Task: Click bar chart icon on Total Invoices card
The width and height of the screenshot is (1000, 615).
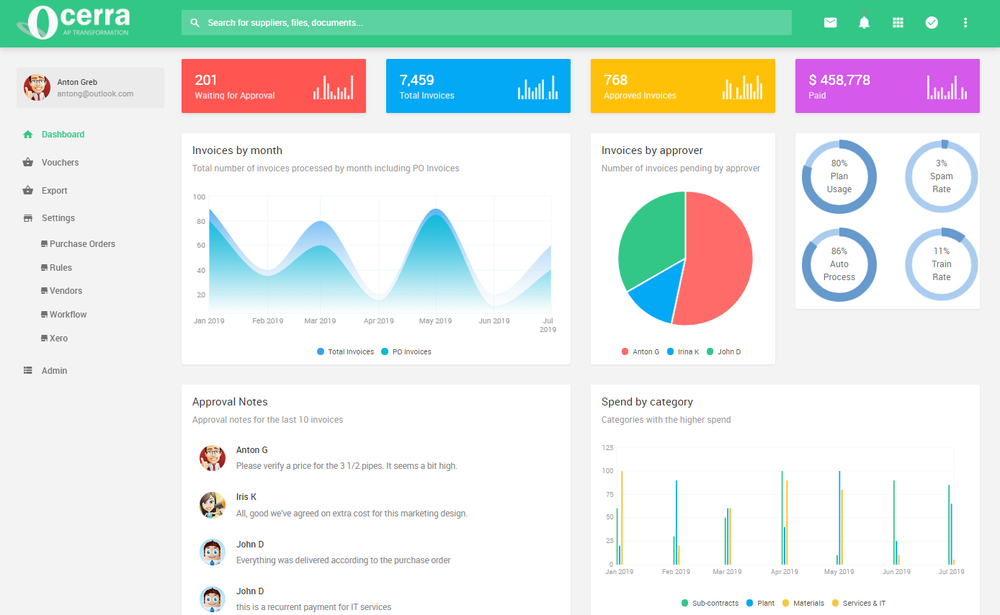Action: click(x=538, y=87)
